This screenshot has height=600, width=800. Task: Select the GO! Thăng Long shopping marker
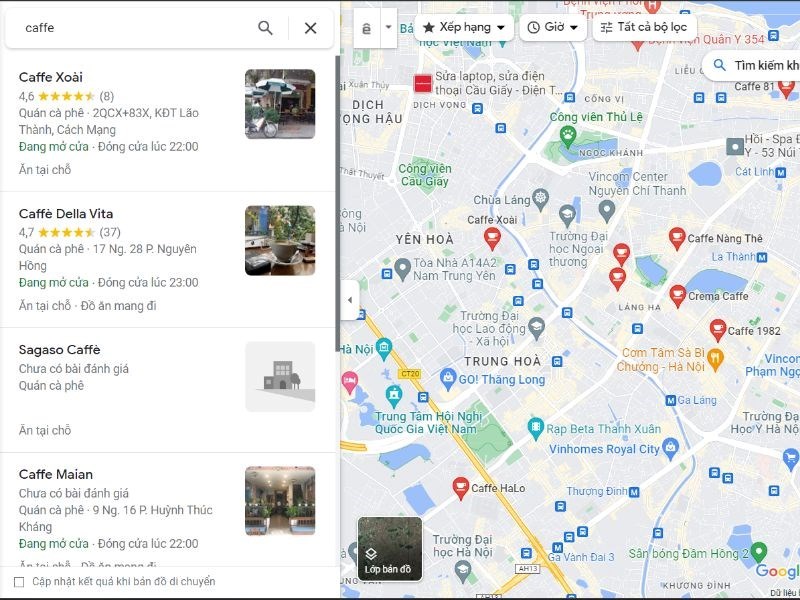coord(448,379)
